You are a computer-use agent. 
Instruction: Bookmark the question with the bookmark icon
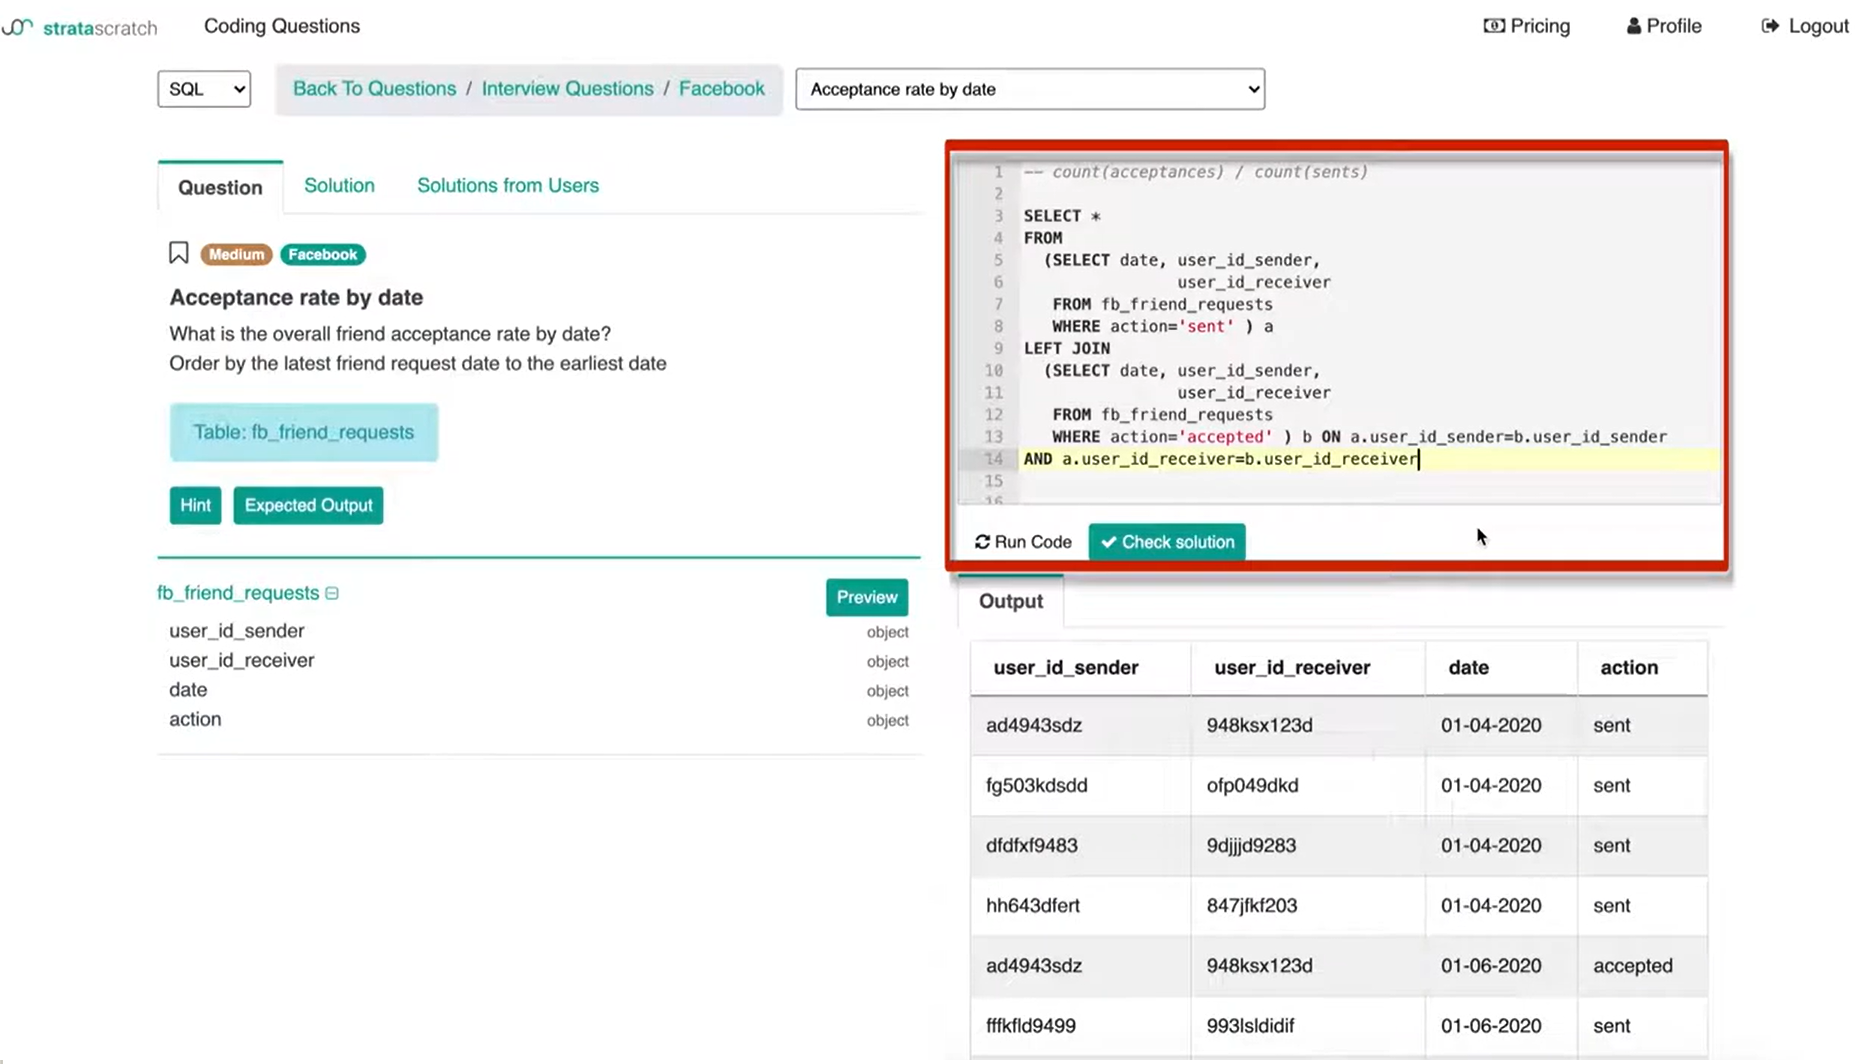179,253
